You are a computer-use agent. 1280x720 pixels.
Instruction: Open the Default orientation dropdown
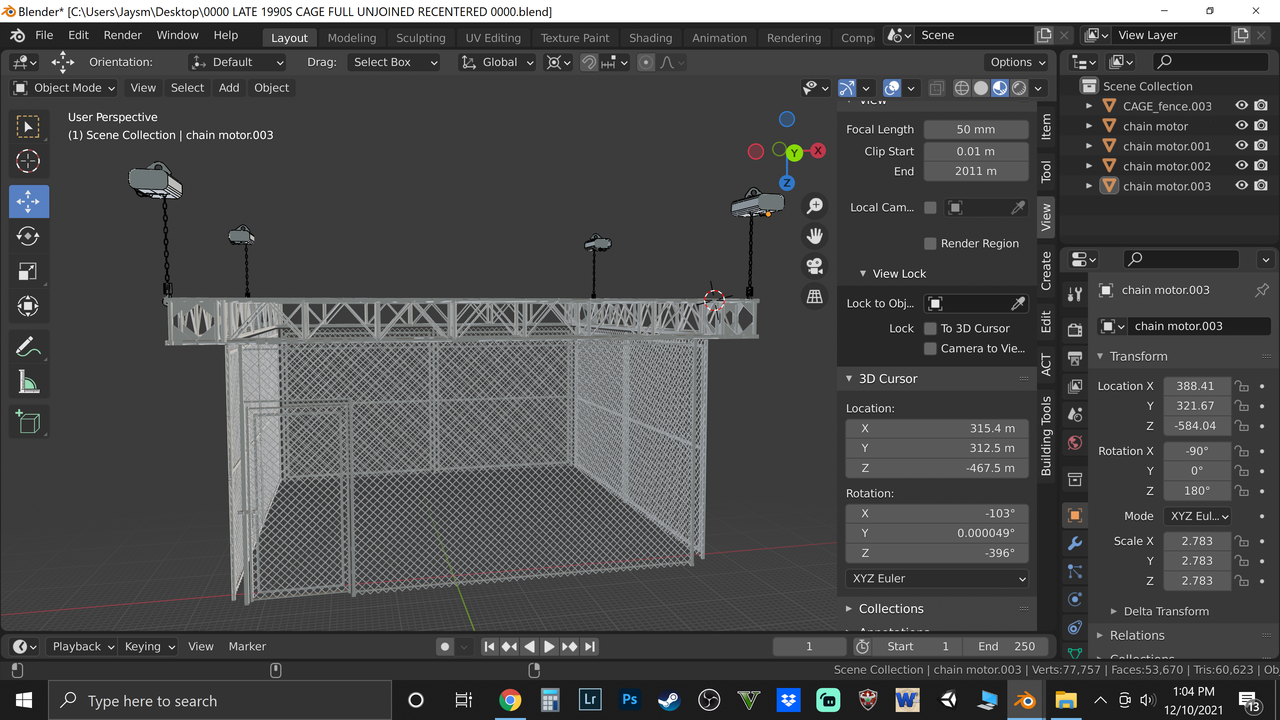(238, 62)
